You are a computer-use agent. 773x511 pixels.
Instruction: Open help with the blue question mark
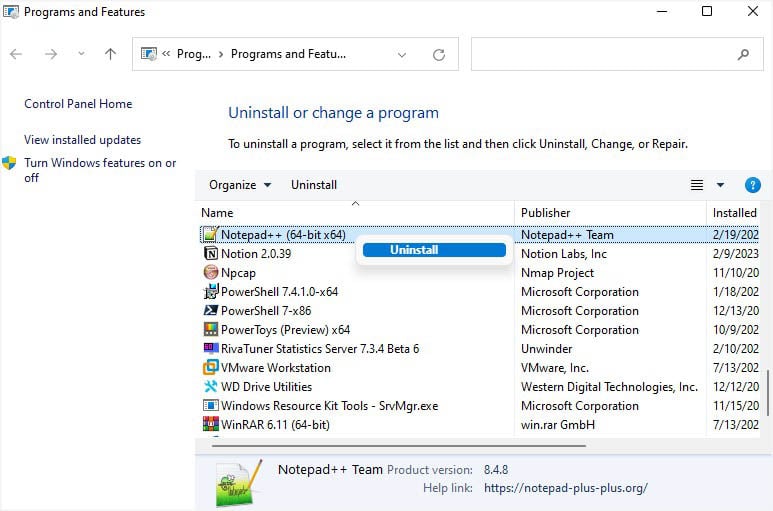[x=752, y=185]
